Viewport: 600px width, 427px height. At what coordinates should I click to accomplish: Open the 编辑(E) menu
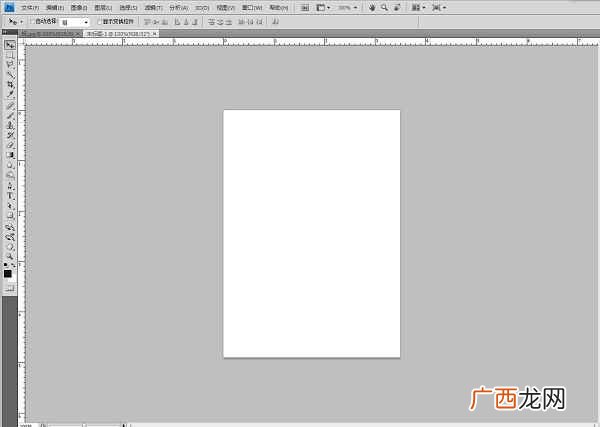55,8
